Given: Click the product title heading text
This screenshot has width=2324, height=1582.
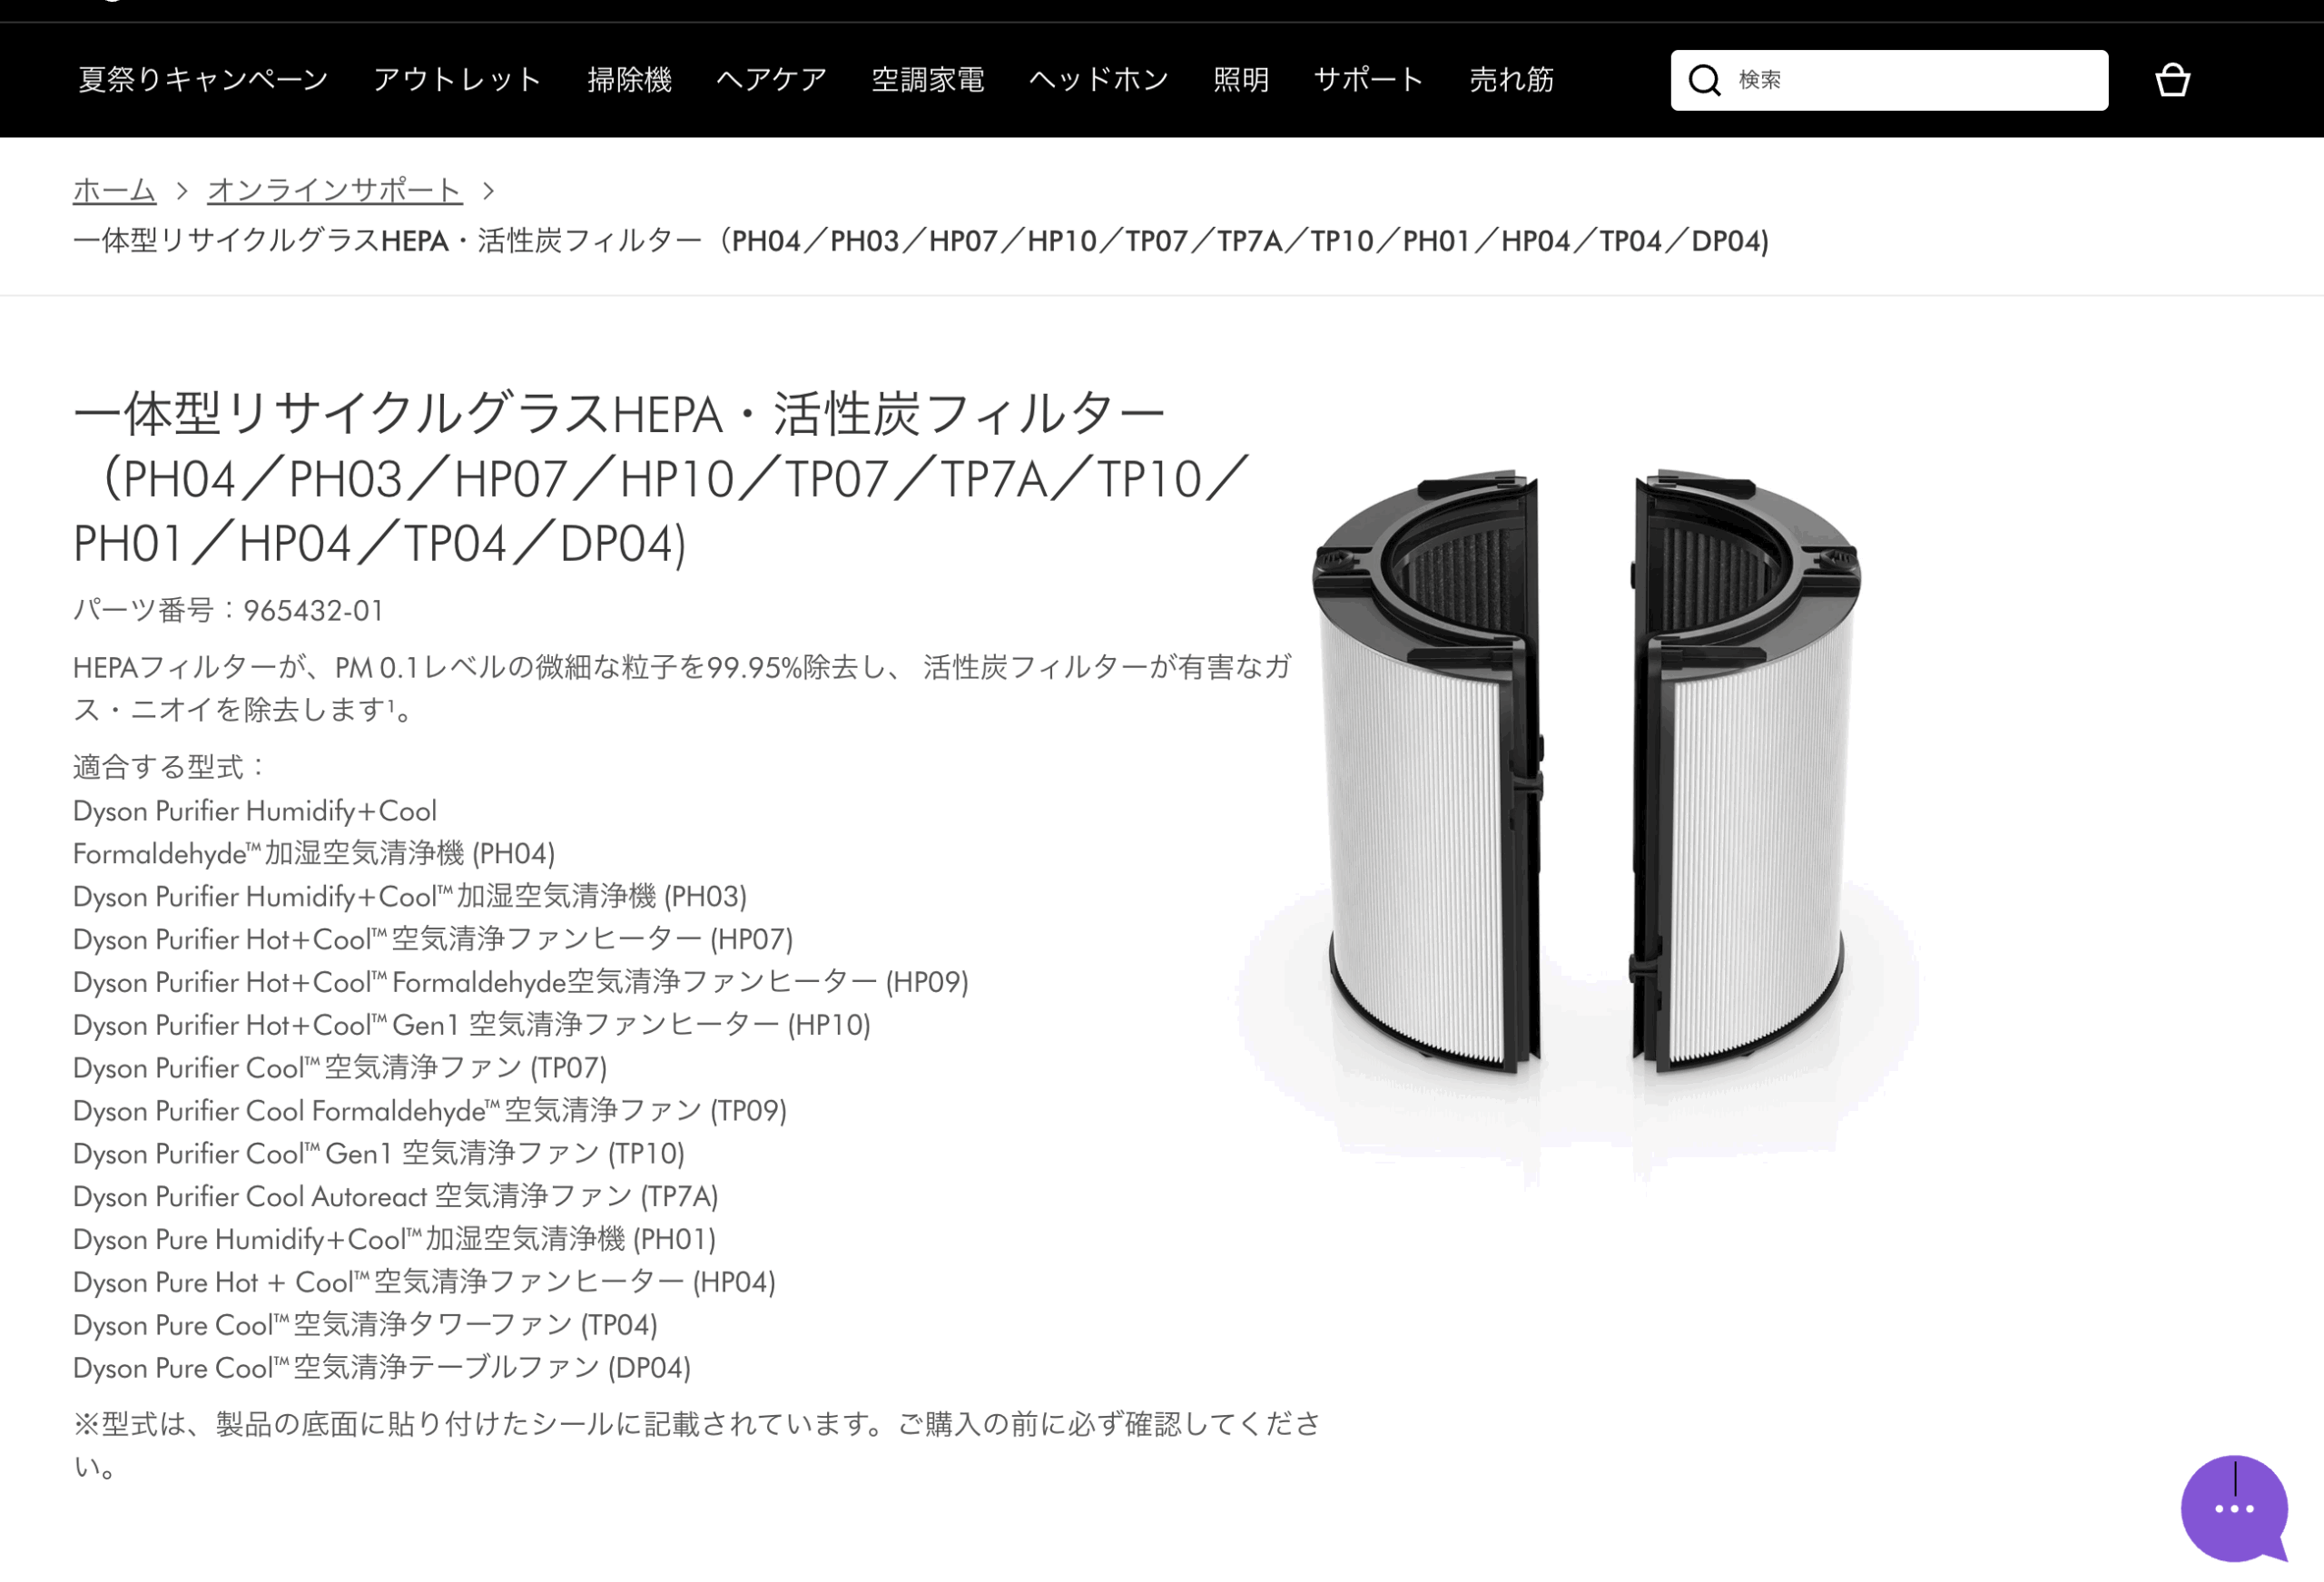Looking at the screenshot, I should (661, 478).
